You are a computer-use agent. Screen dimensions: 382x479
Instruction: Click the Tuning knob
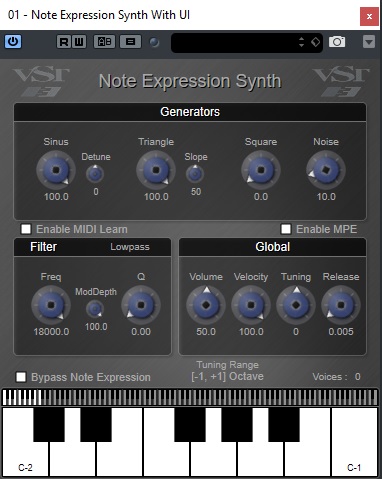click(296, 305)
